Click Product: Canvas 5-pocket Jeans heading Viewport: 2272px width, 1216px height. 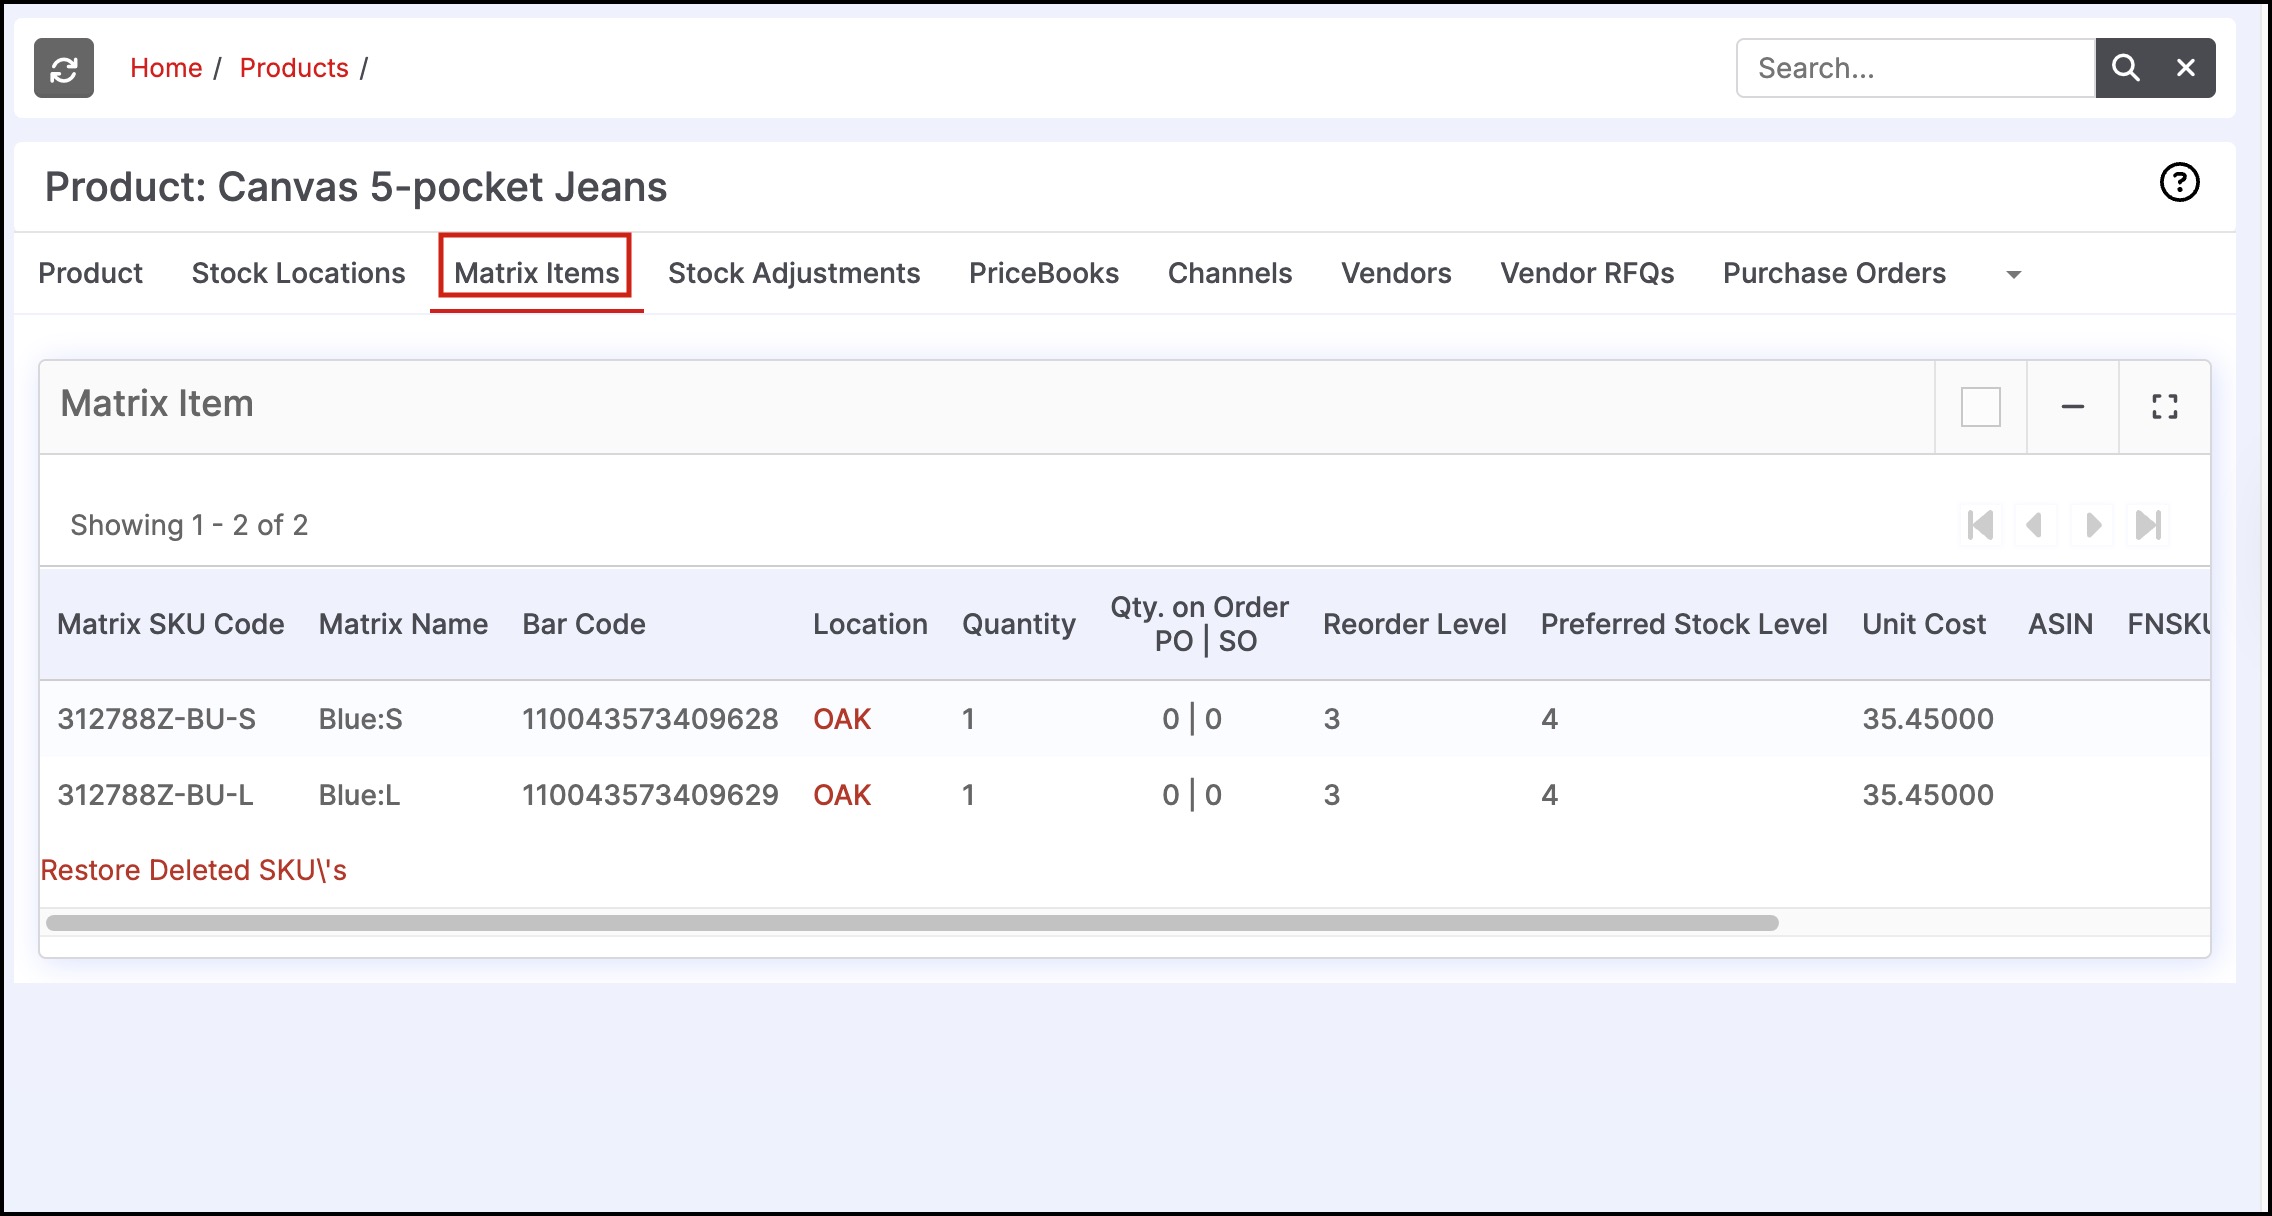pos(356,187)
